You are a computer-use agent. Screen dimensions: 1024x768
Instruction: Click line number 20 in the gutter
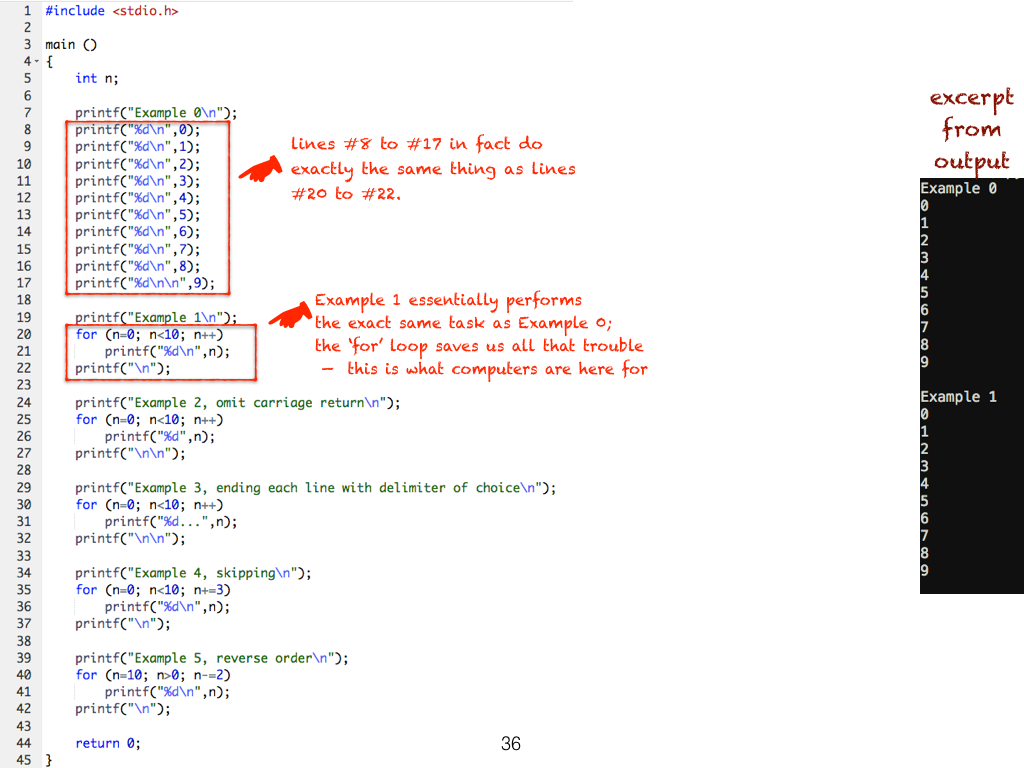23,335
